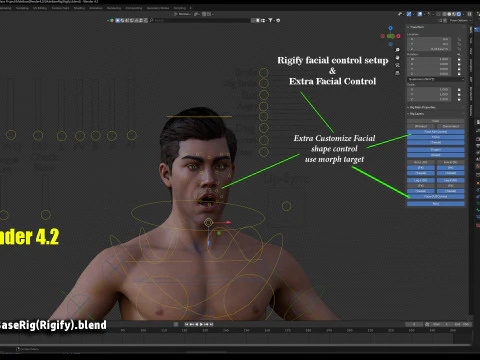Image resolution: width=480 pixels, height=360 pixels.
Task: Click the Location Z value field
Action: click(429, 49)
